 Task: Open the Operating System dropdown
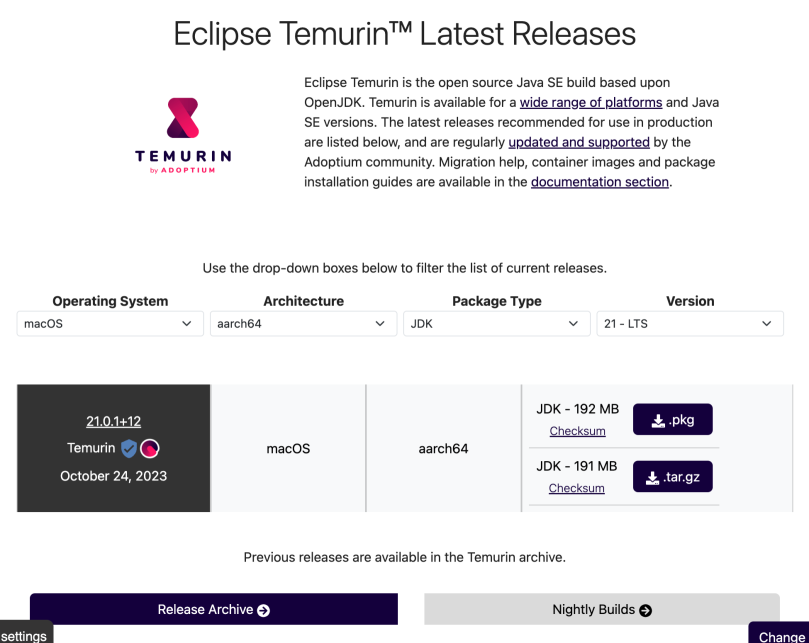point(110,324)
